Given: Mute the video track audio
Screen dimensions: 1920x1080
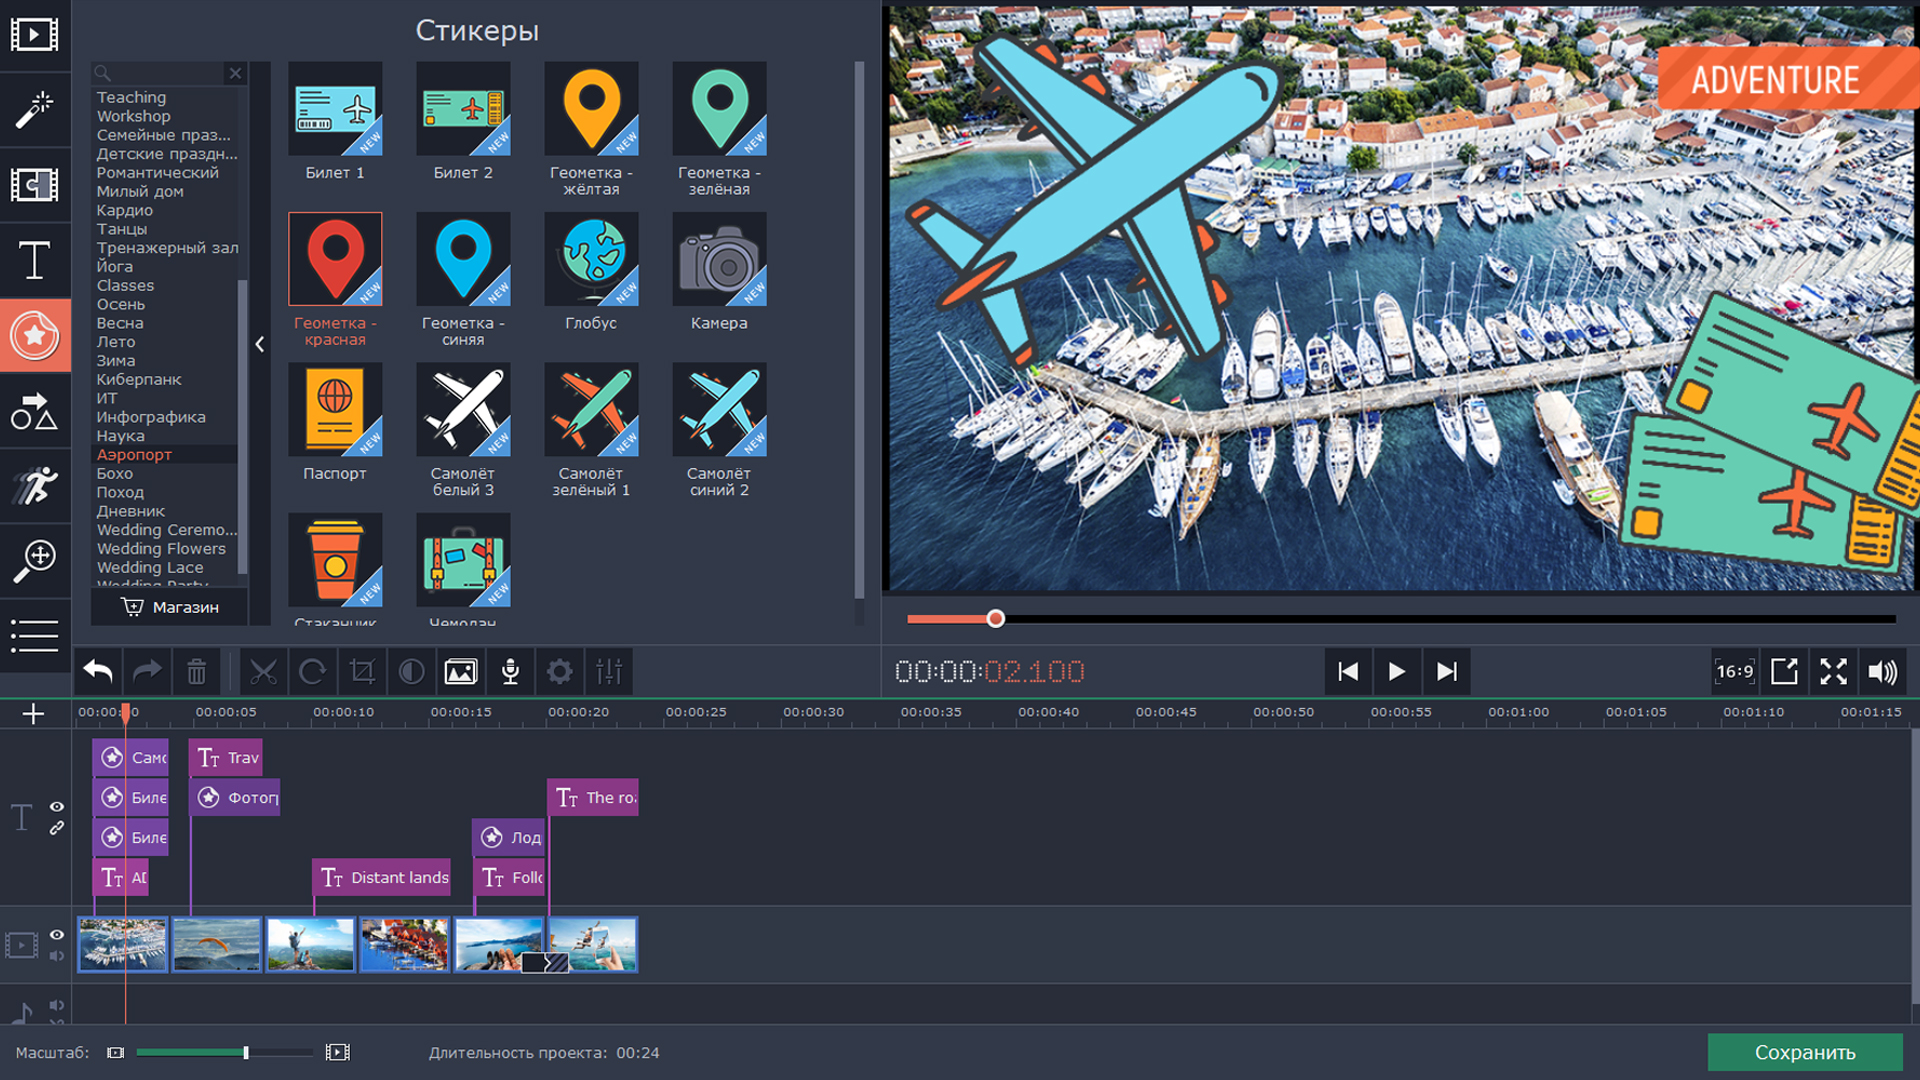Looking at the screenshot, I should (x=57, y=956).
